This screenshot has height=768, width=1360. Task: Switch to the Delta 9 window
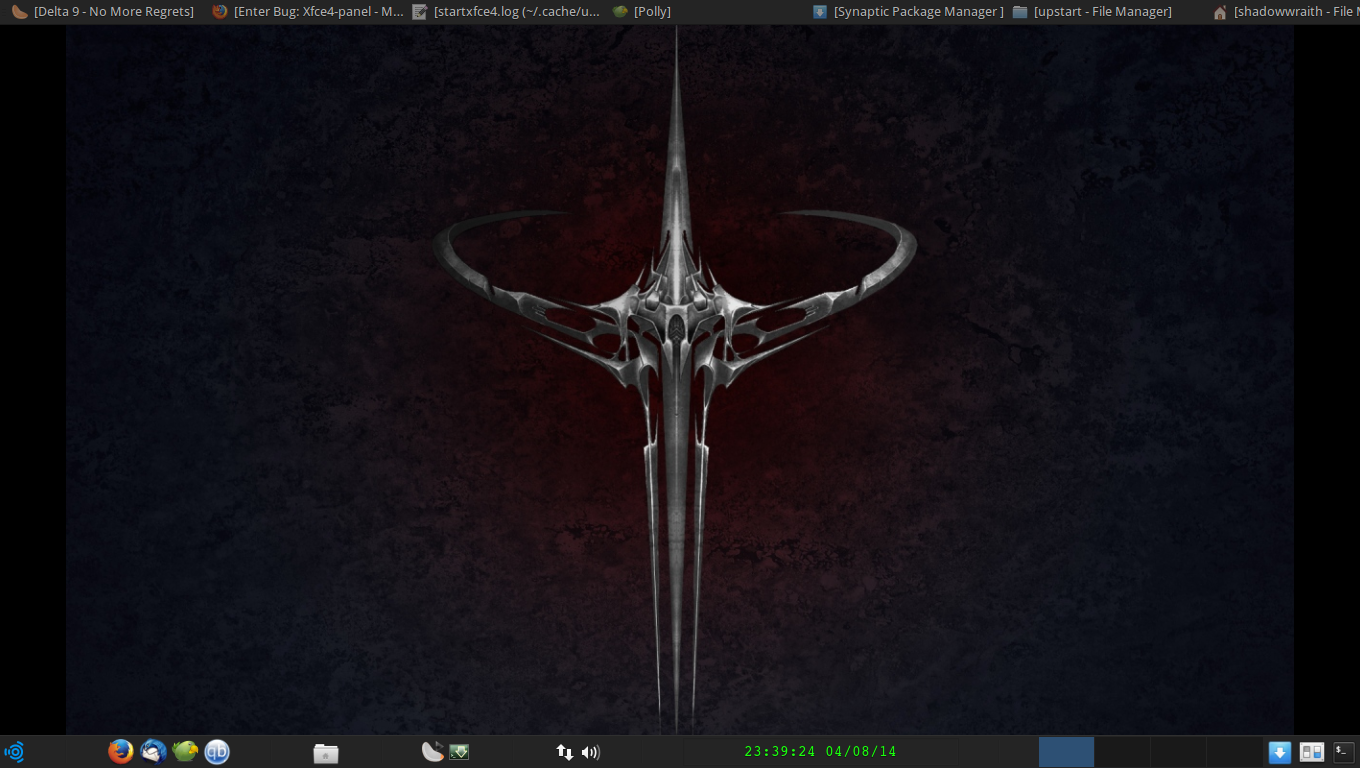pyautogui.click(x=103, y=12)
